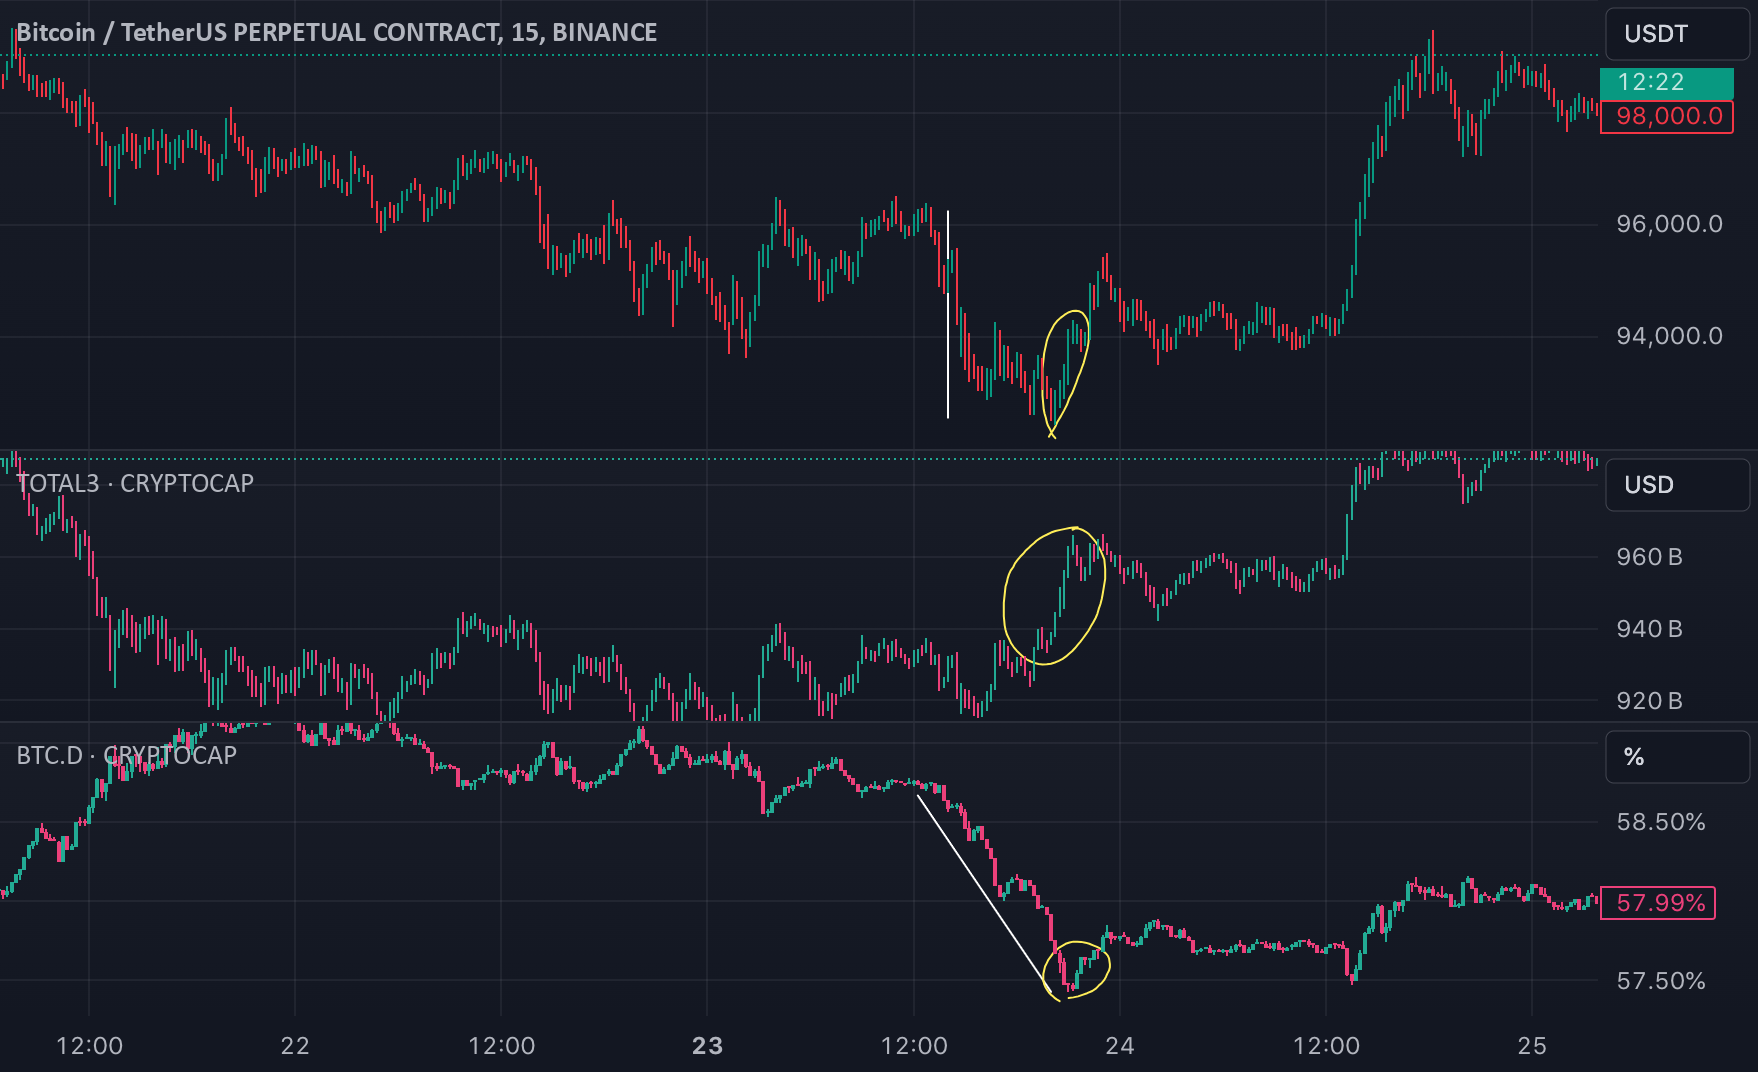Click the BTC.D · CRYPTOCAP symbol label
The image size is (1758, 1072).
click(x=127, y=755)
